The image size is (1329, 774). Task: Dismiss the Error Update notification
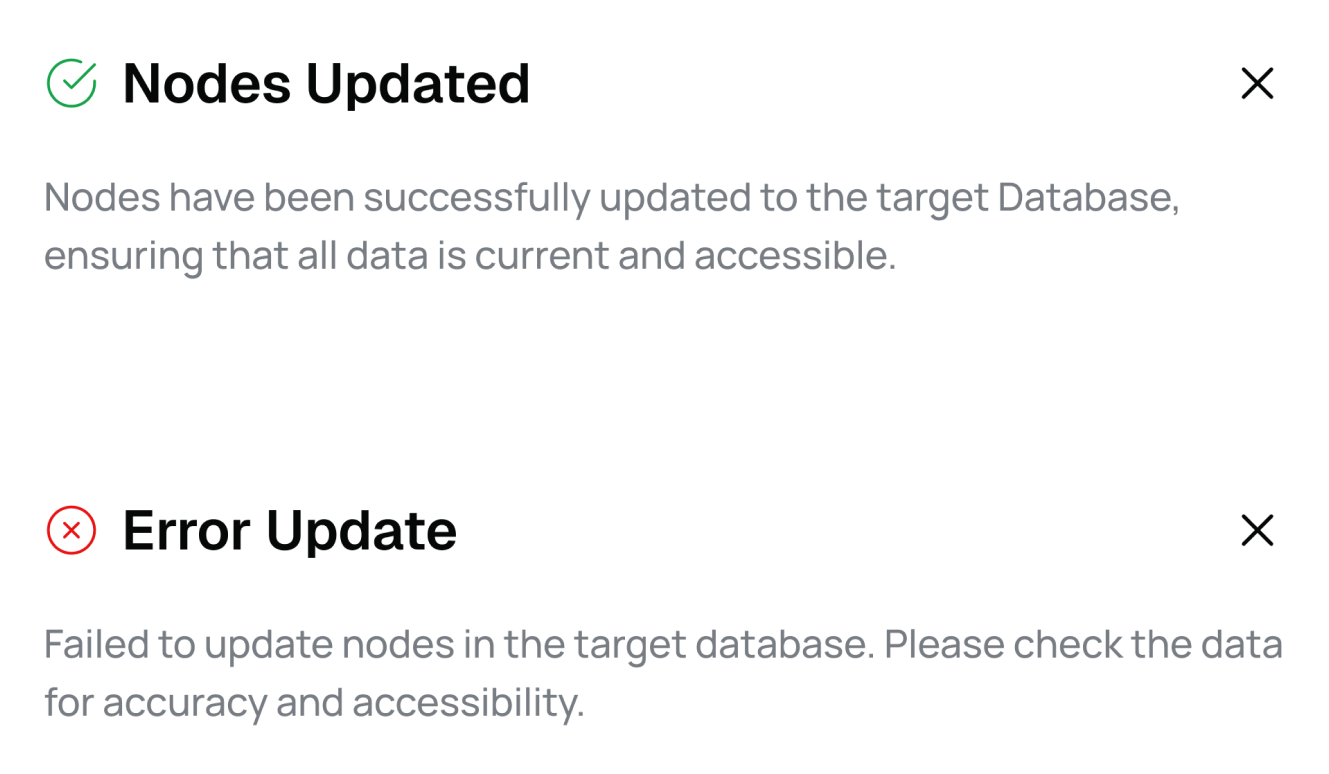pyautogui.click(x=1257, y=531)
